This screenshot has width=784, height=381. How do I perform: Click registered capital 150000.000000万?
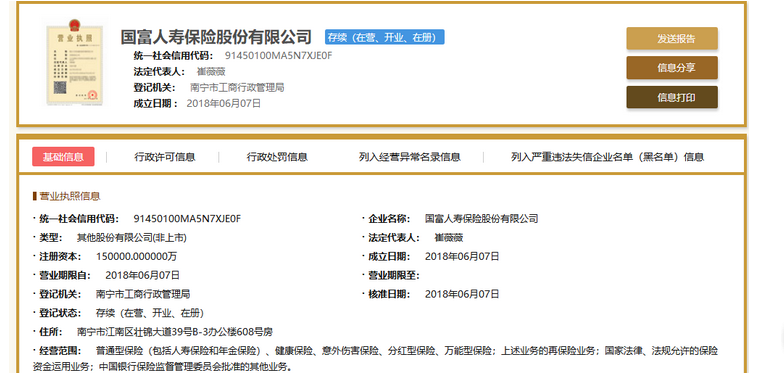pyautogui.click(x=136, y=256)
